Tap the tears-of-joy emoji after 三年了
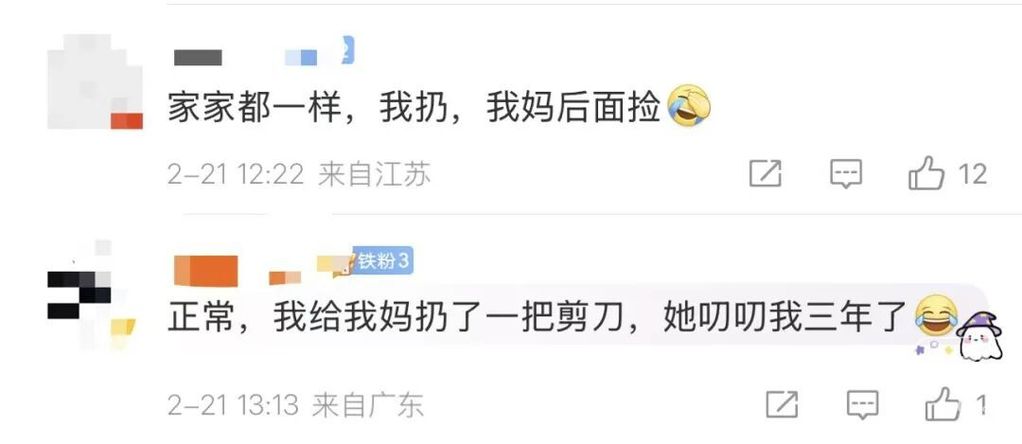 click(936, 319)
